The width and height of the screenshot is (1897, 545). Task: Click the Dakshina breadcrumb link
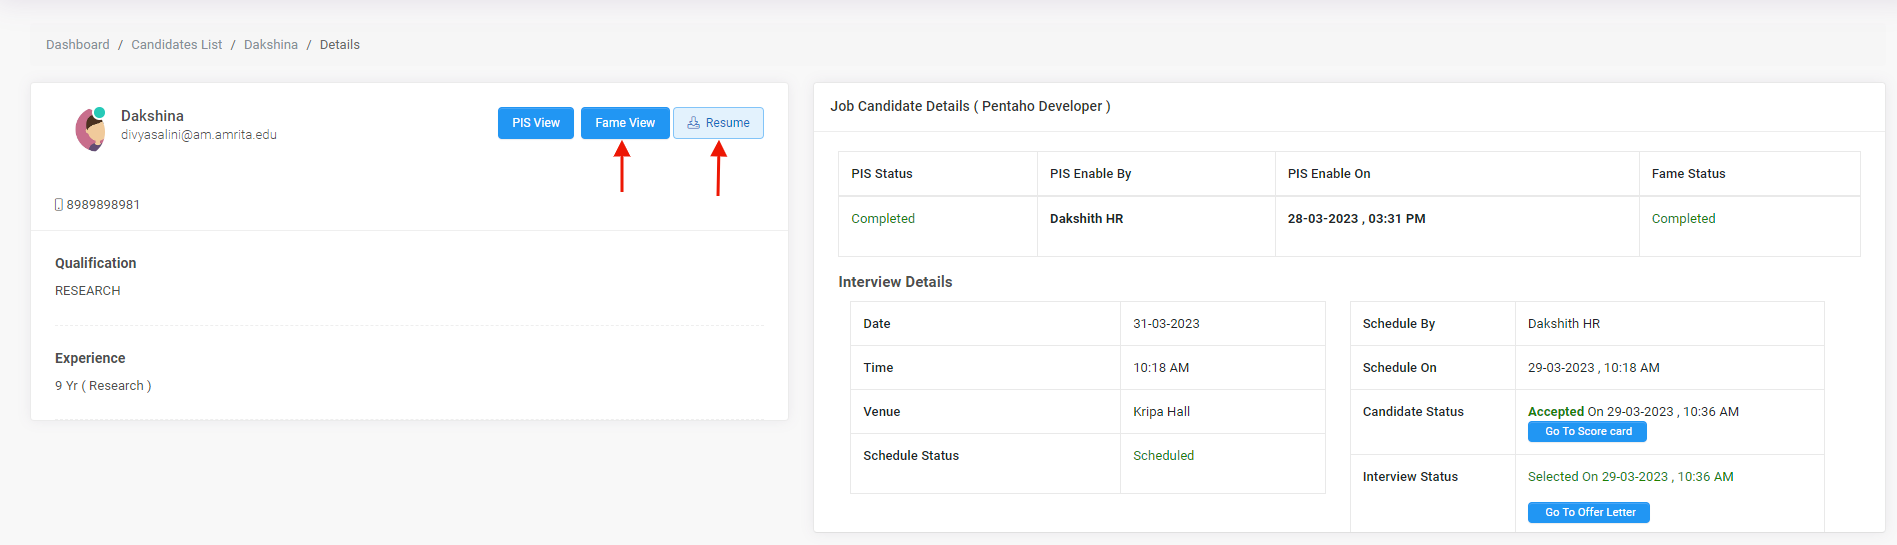[271, 45]
